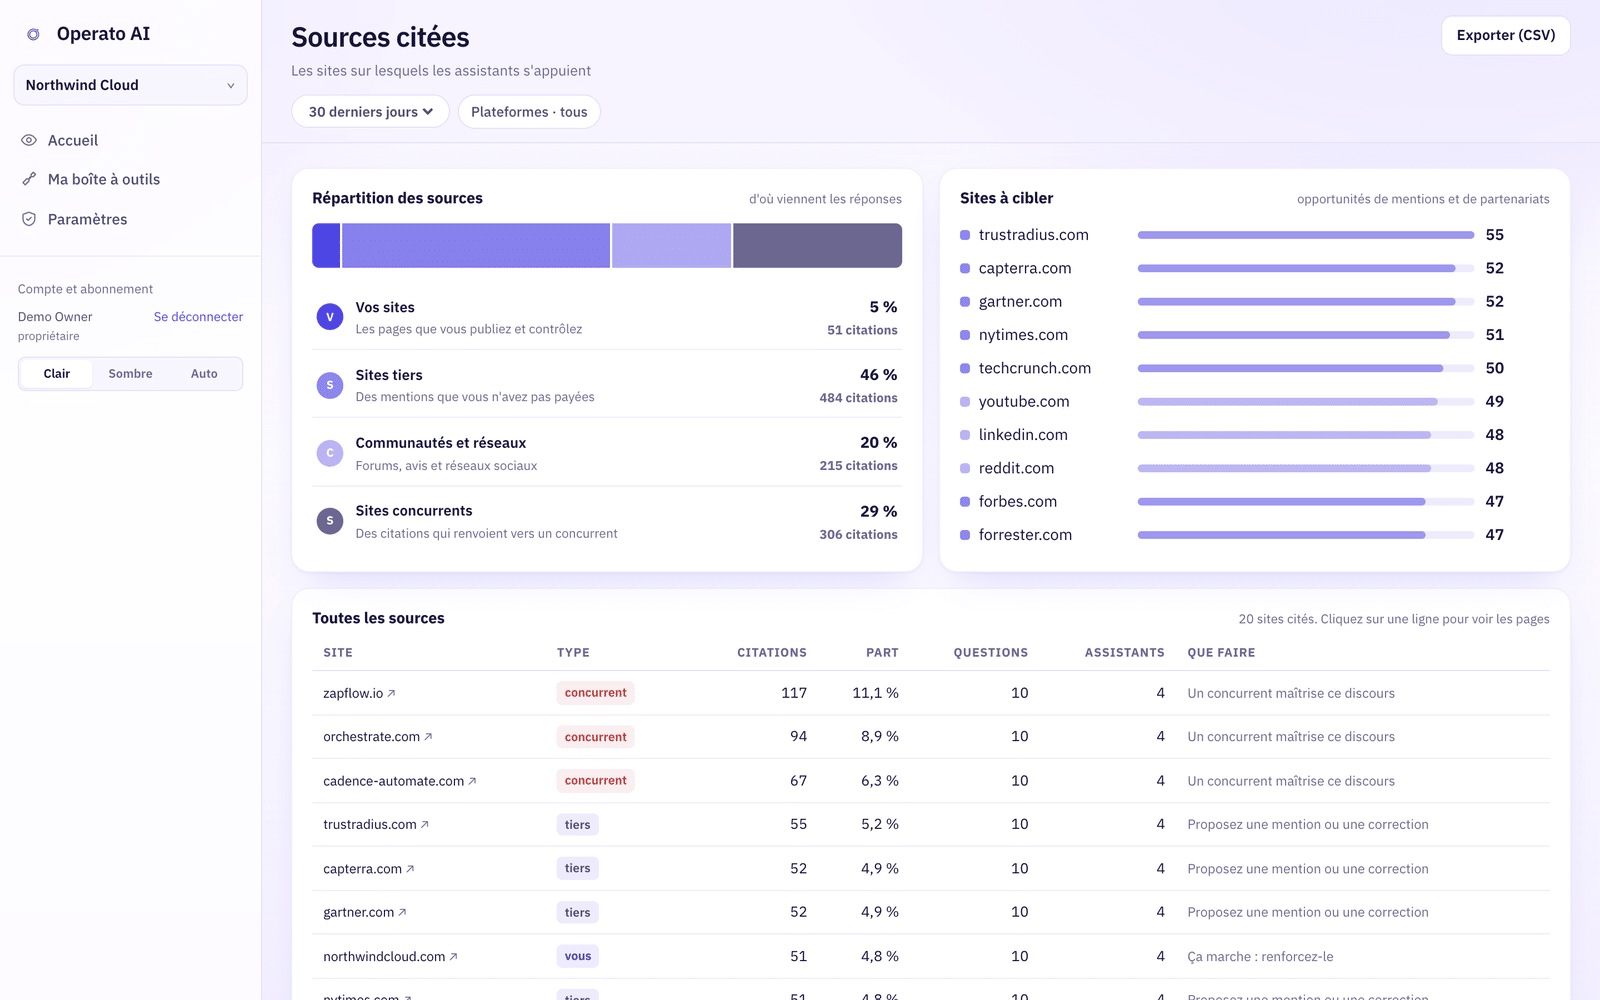Open northwindcloud.com external link arrow
Image resolution: width=1600 pixels, height=1000 pixels.
click(453, 957)
